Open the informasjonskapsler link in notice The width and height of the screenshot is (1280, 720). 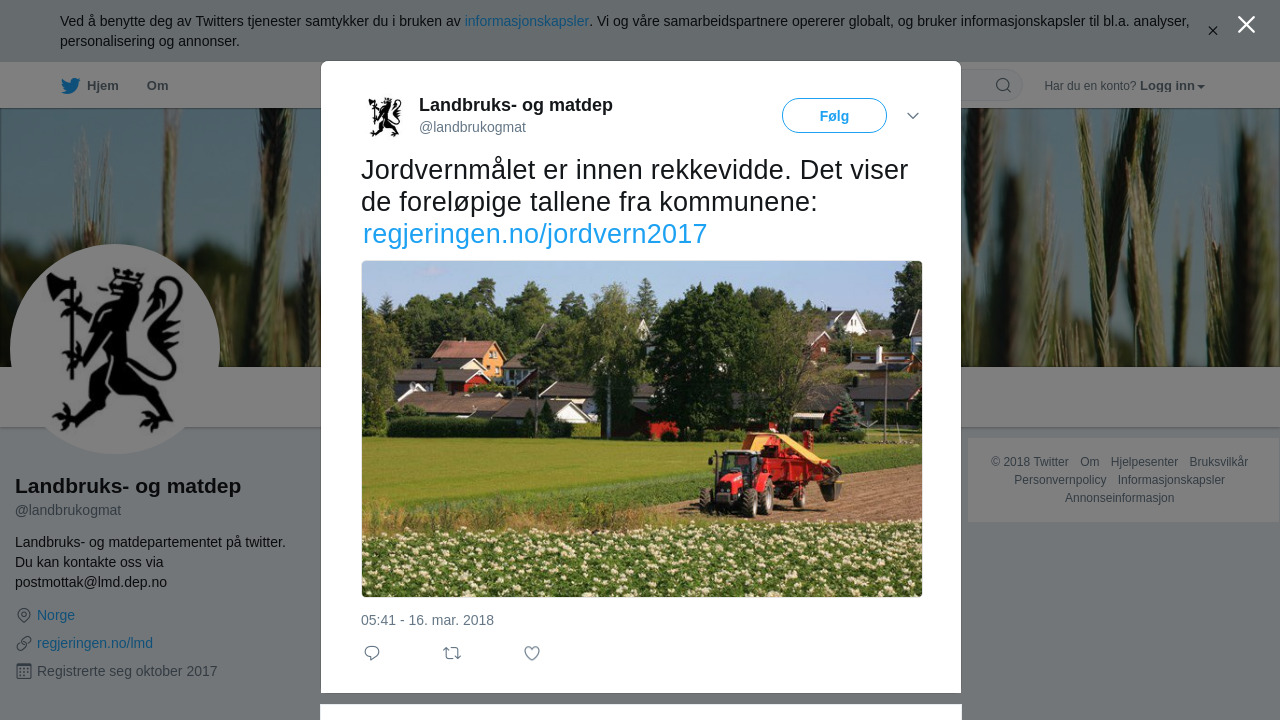click(527, 21)
